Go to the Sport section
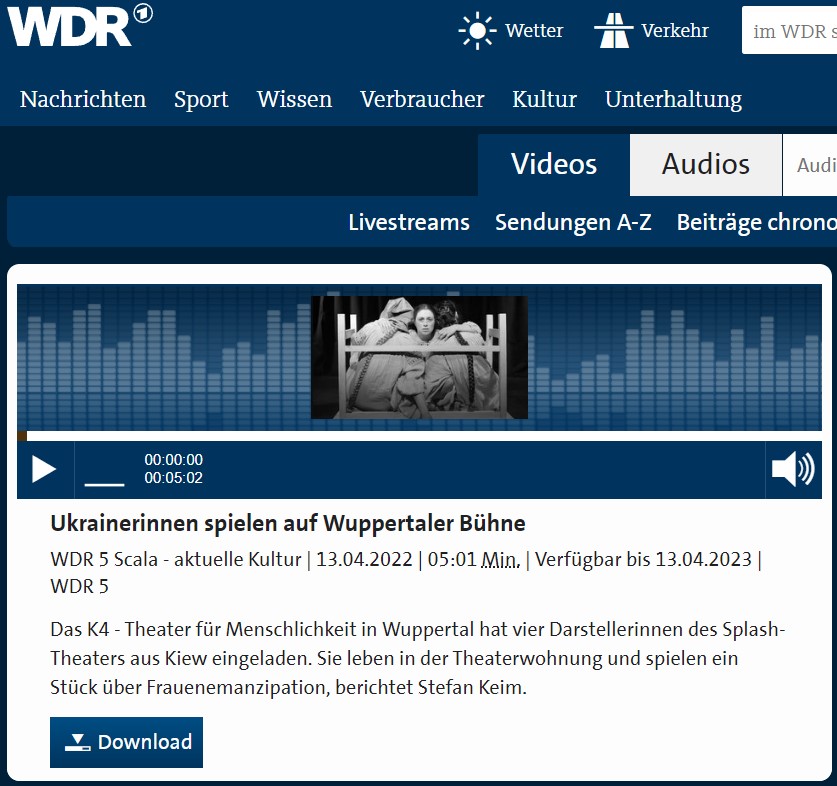The image size is (837, 786). tap(201, 99)
